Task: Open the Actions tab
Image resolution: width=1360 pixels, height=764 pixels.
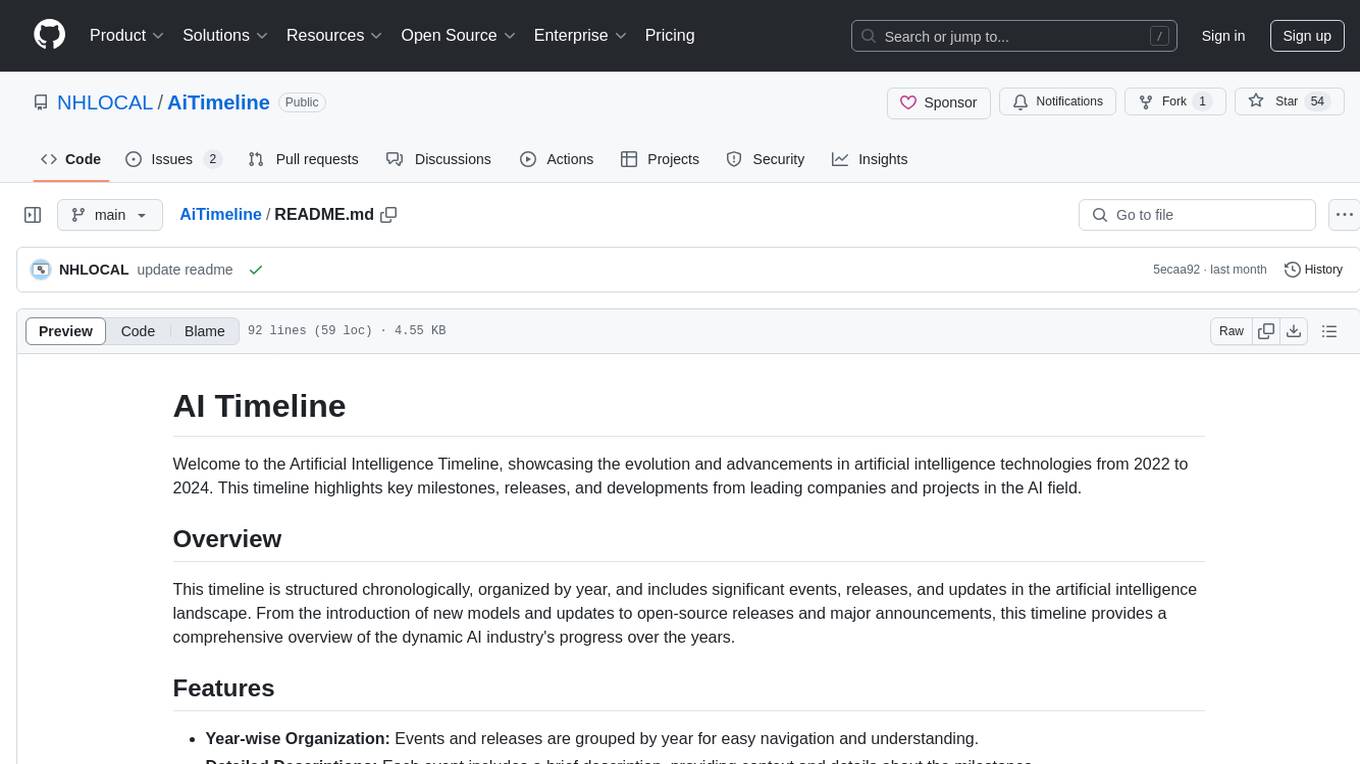Action: click(x=557, y=159)
